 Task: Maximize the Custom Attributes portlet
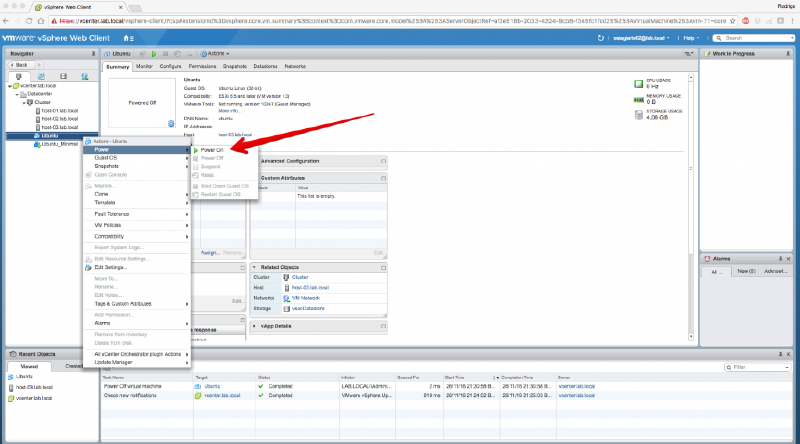pyautogui.click(x=383, y=178)
